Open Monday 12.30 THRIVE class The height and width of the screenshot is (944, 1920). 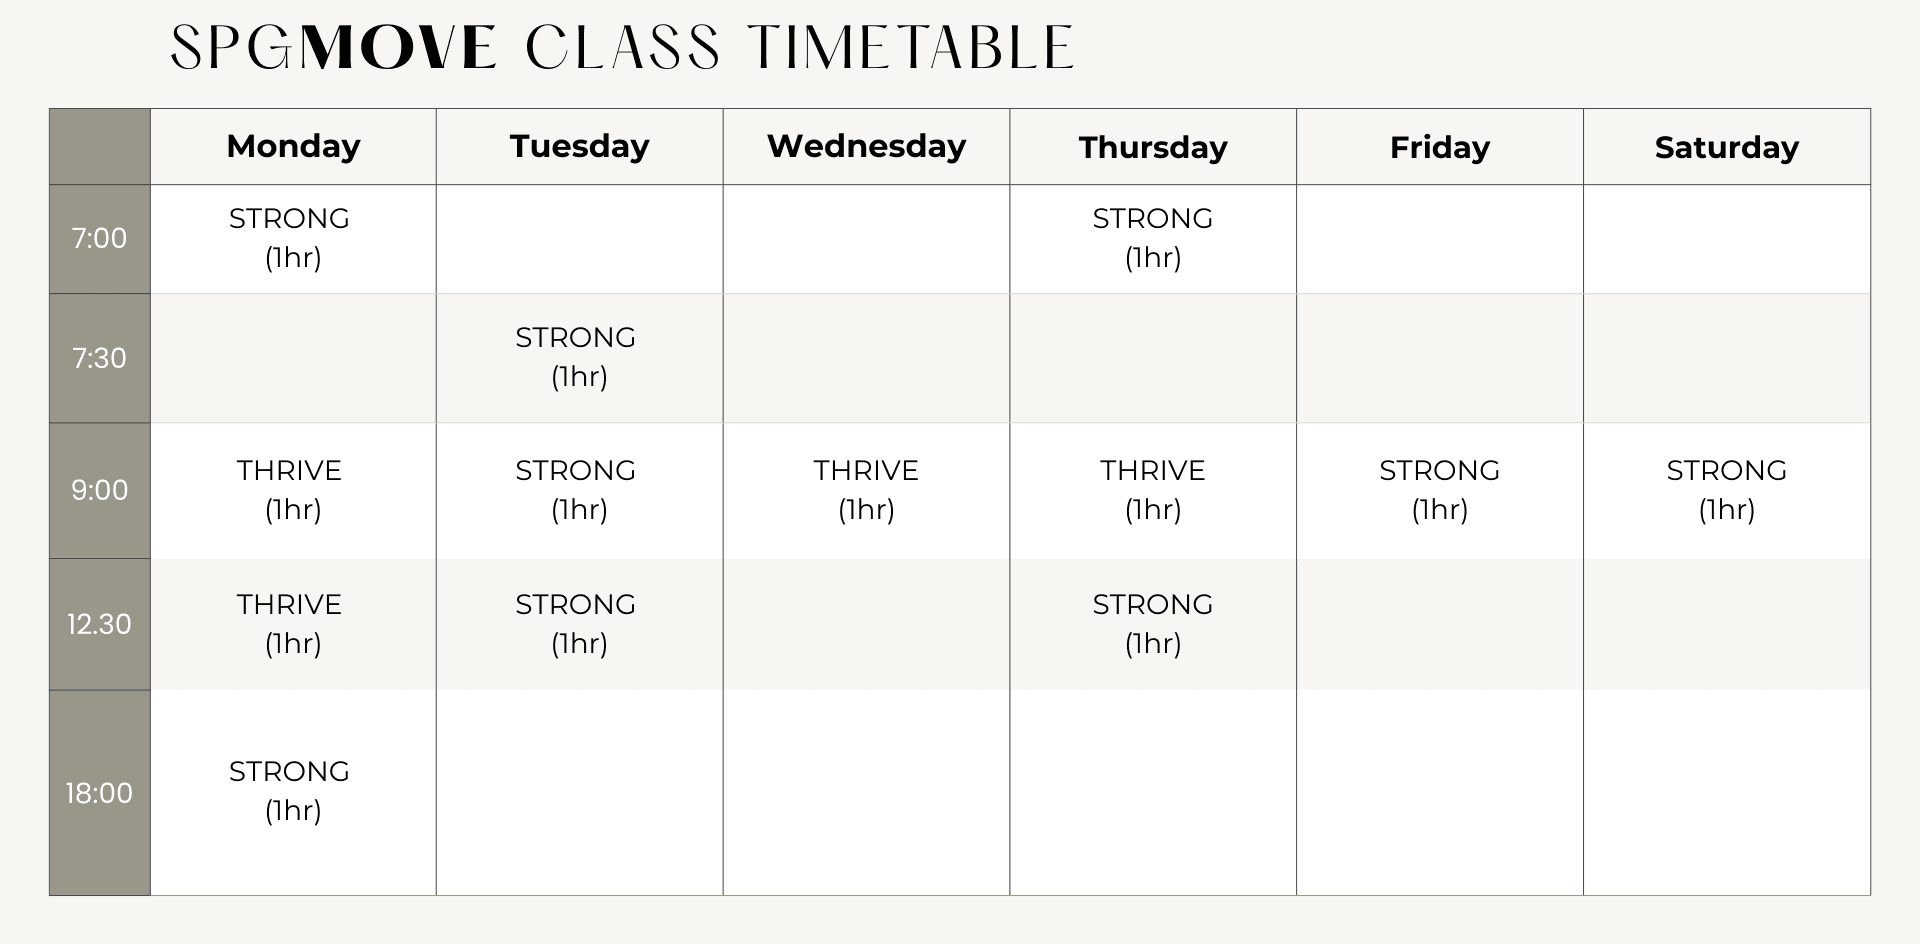click(290, 623)
